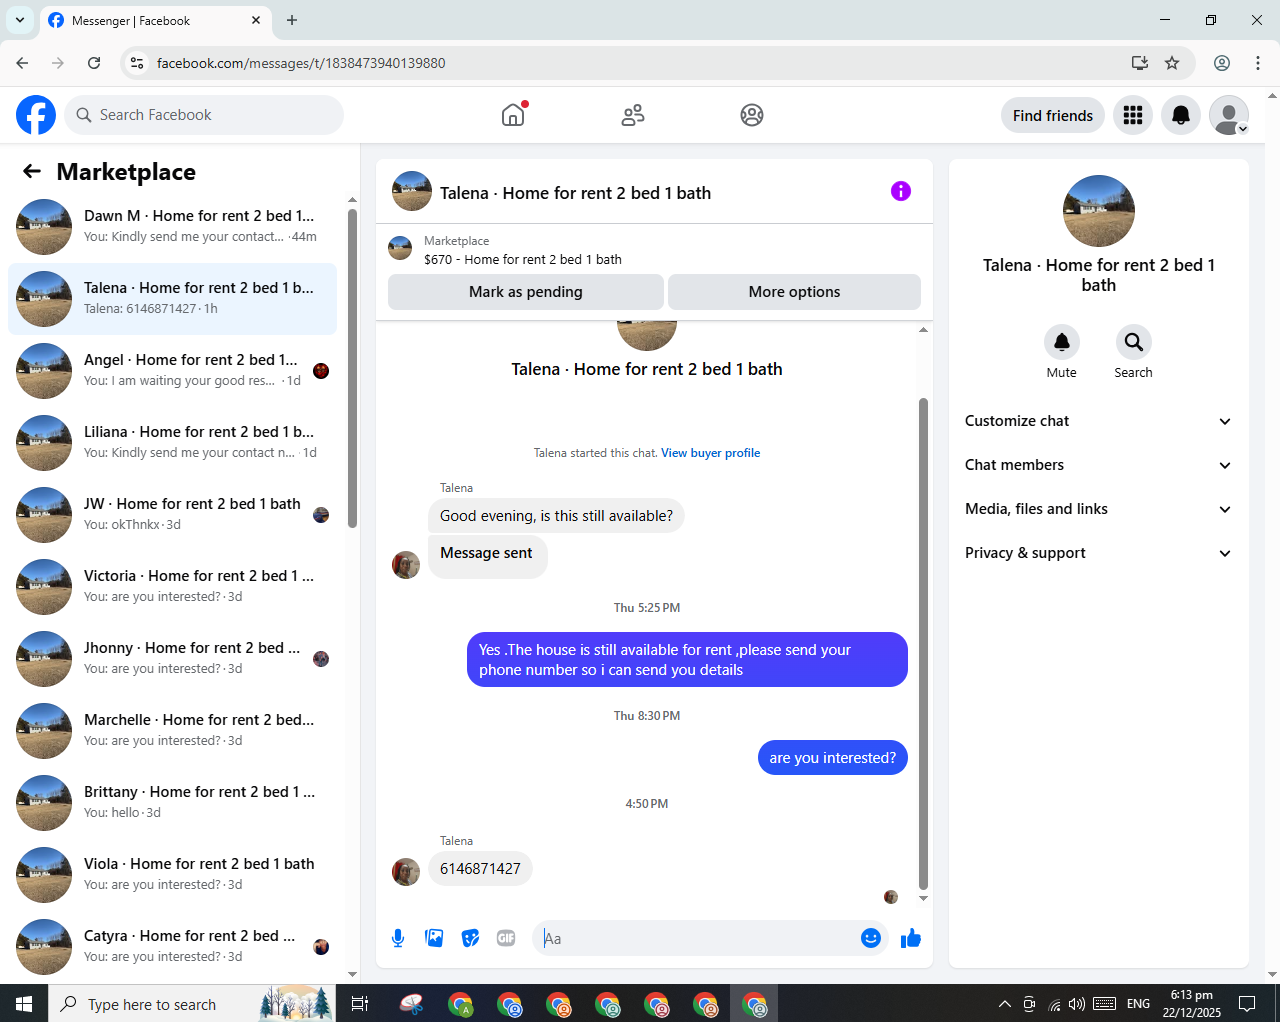Open conversation information purple info icon
This screenshot has width=1280, height=1022.
pyautogui.click(x=901, y=191)
